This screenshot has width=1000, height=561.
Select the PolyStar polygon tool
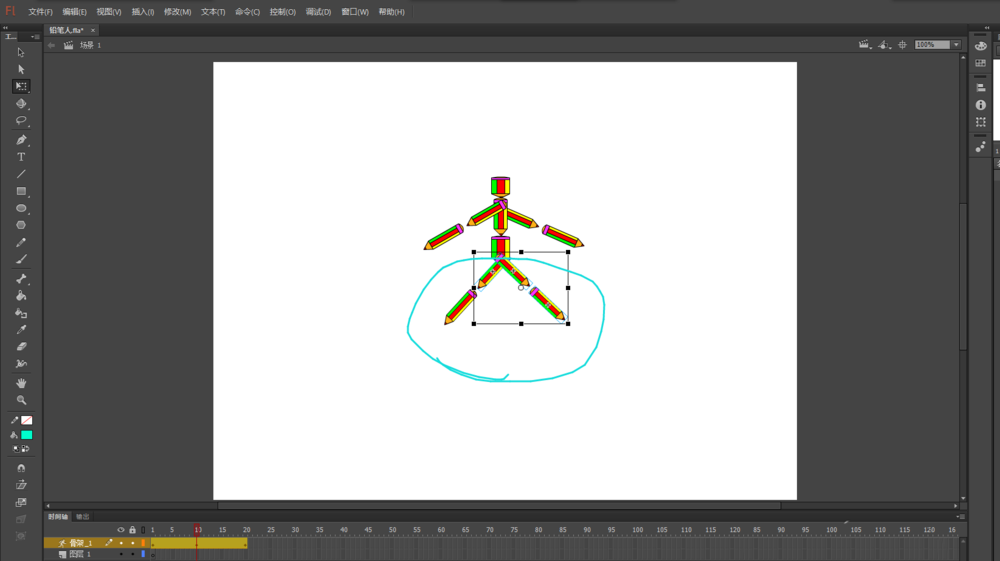click(x=21, y=225)
